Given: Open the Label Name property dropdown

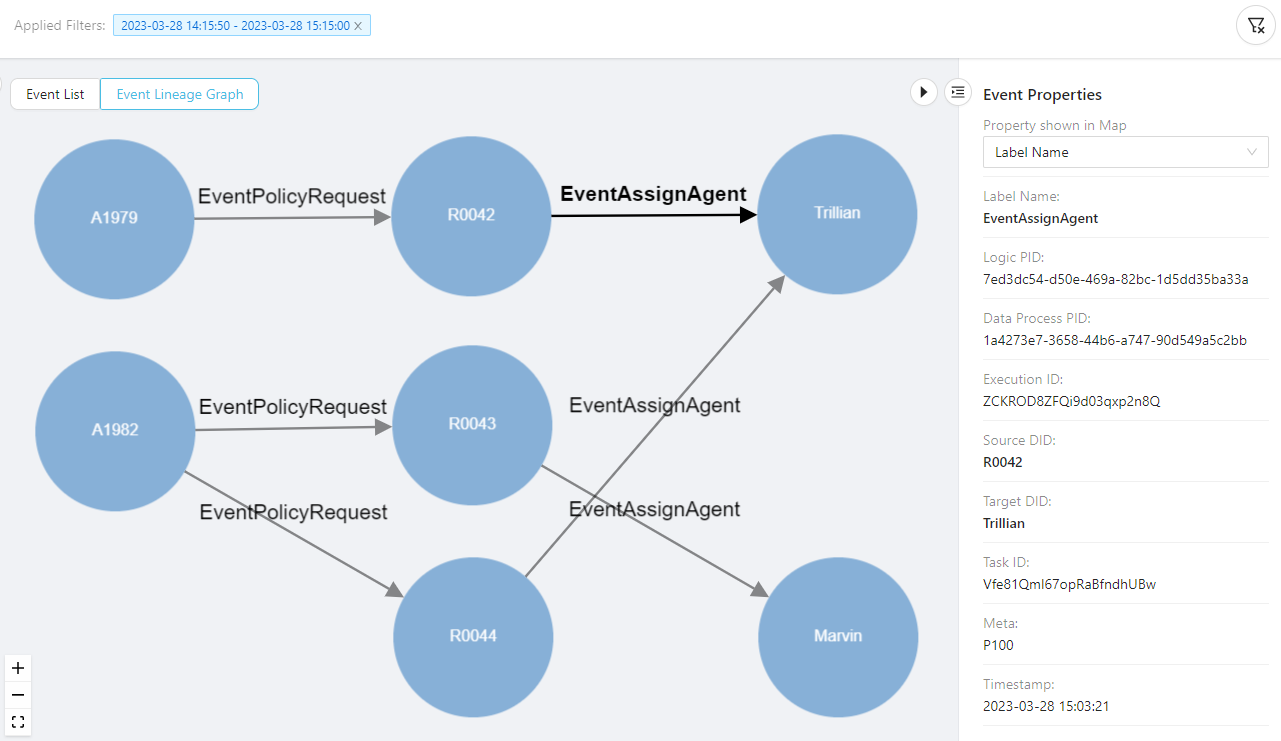Looking at the screenshot, I should (1125, 152).
